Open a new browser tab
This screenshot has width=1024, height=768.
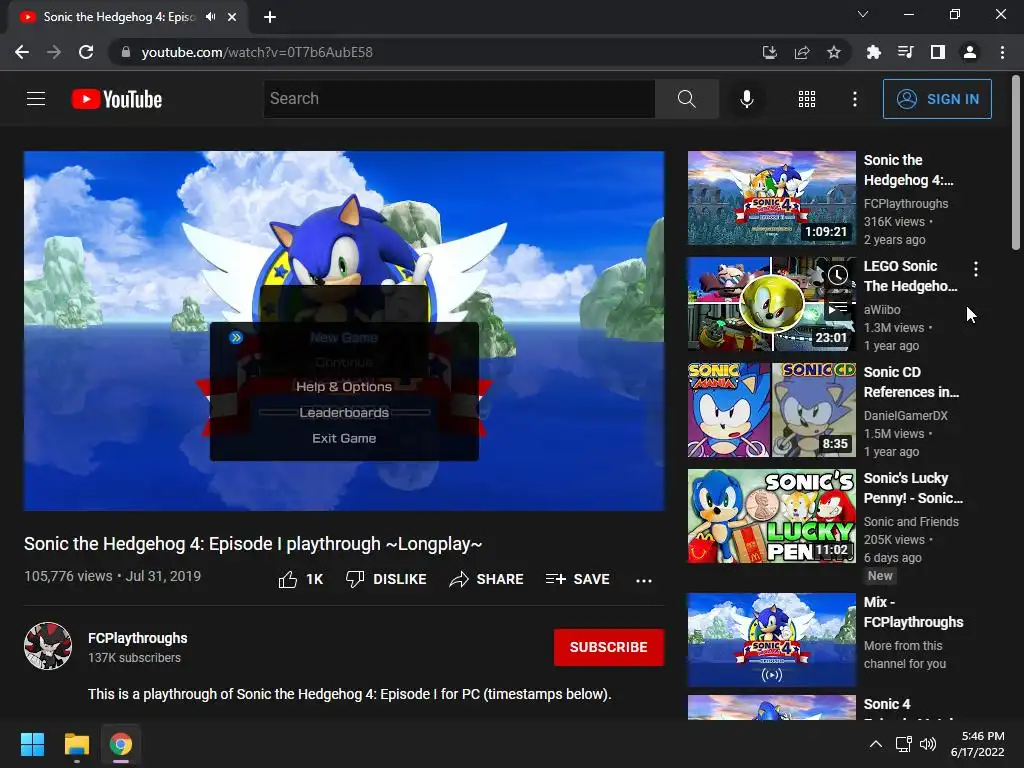click(x=270, y=17)
